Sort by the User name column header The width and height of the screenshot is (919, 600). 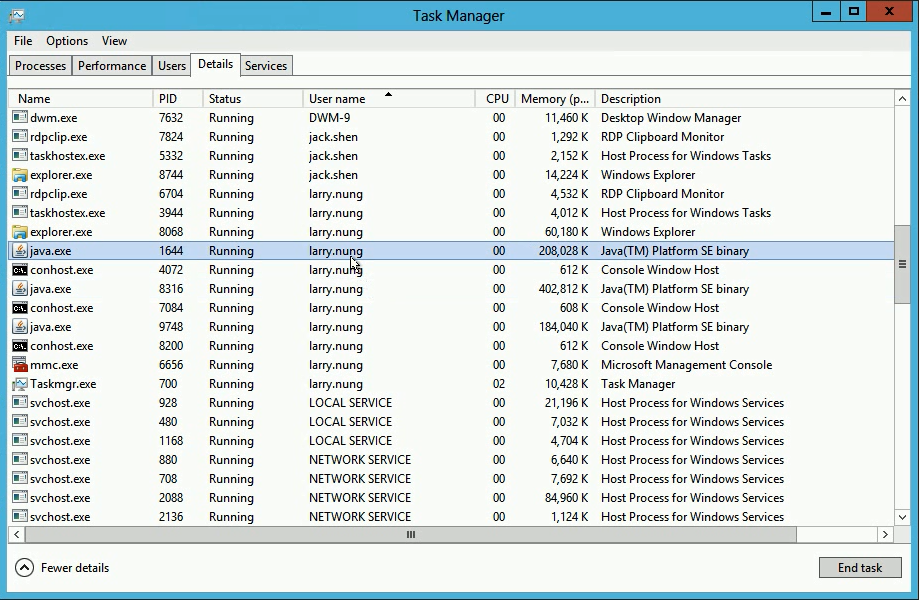coord(389,98)
